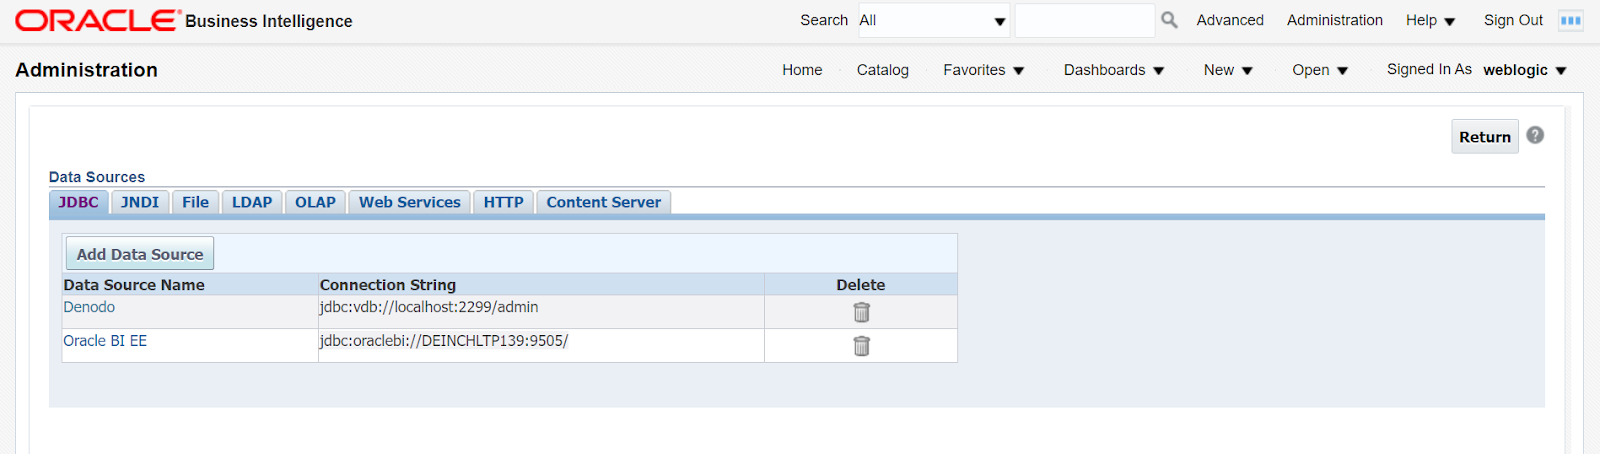Screen dimensions: 1600x454
Task: Click the blue icon beside Sign Out
Action: click(x=1571, y=20)
